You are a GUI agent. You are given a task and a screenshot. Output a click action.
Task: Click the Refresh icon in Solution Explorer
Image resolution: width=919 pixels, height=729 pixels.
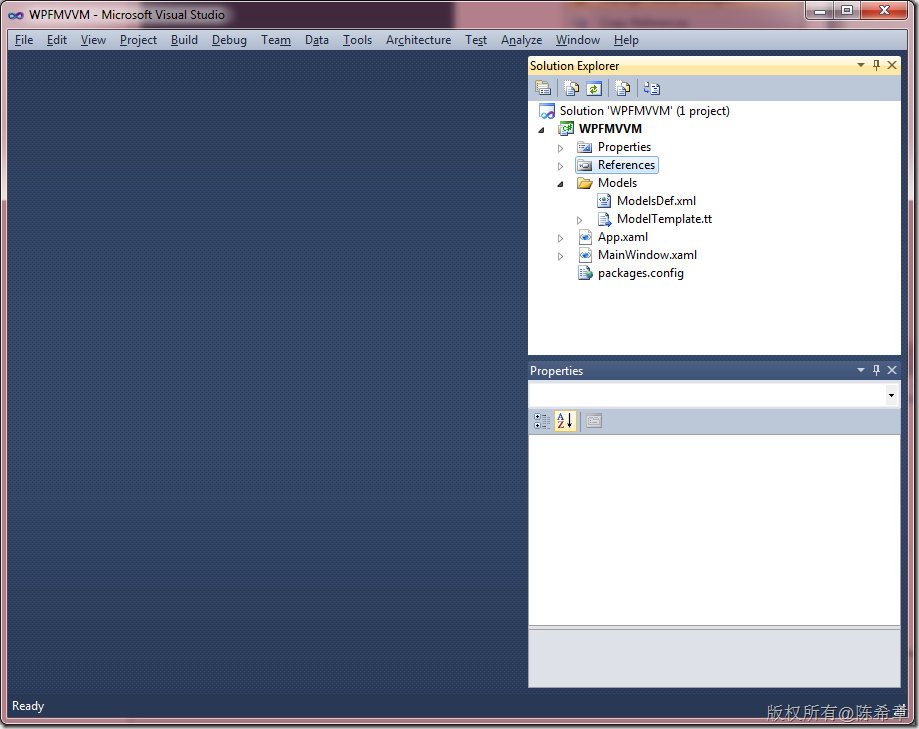[594, 88]
